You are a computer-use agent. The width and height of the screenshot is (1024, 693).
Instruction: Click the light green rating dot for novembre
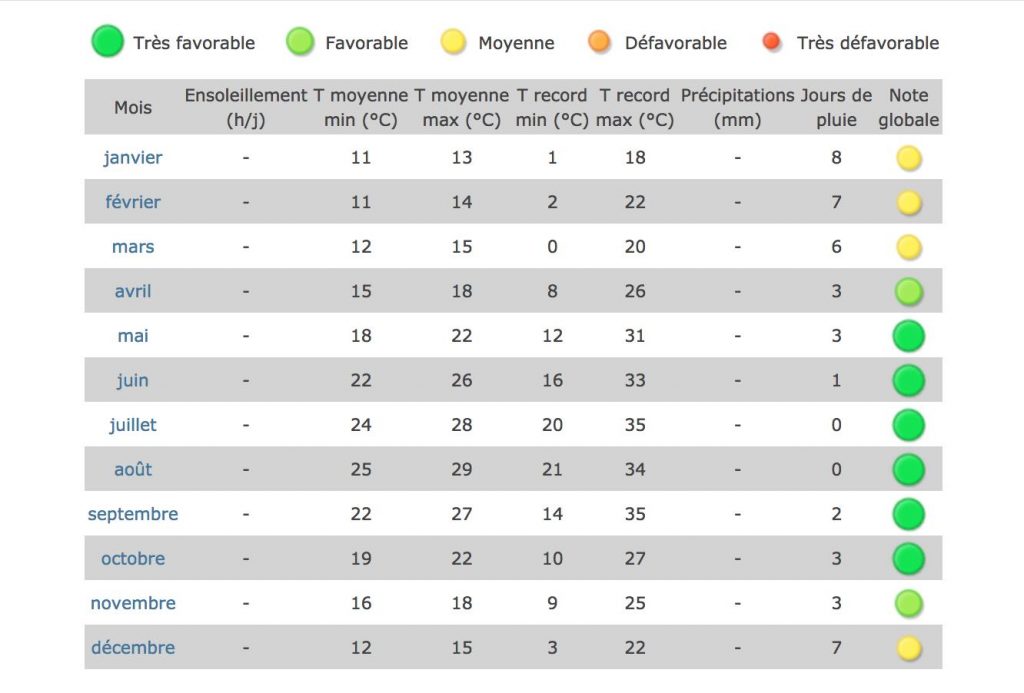pos(908,604)
